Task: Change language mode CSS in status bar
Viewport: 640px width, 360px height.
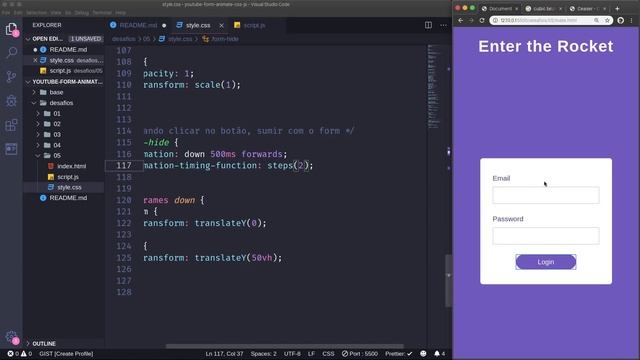Action: [x=328, y=354]
